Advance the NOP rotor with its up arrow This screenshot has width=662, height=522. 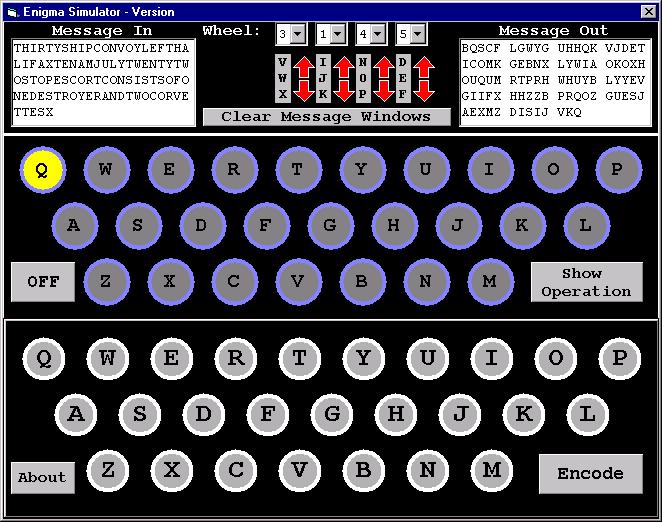tap(383, 67)
